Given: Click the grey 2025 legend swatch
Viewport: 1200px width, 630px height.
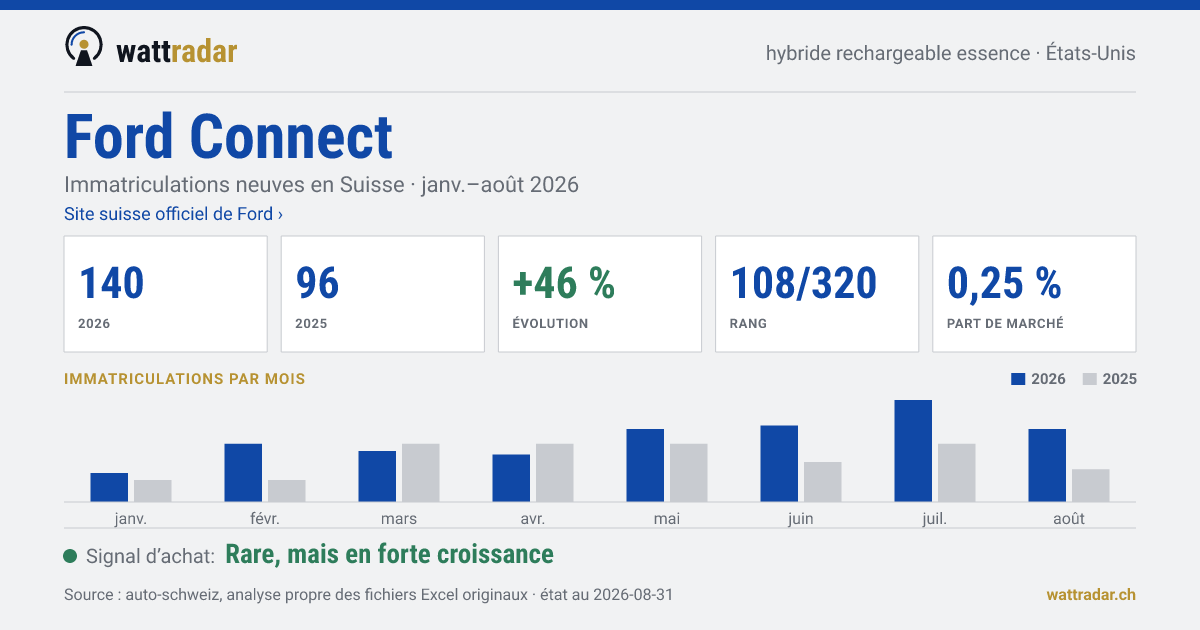Looking at the screenshot, I should [x=1091, y=379].
